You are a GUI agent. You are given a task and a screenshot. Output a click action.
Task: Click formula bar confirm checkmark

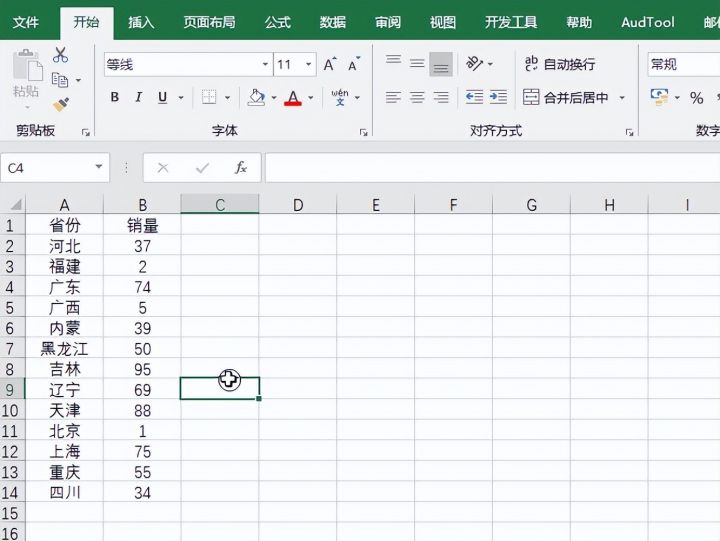click(202, 168)
